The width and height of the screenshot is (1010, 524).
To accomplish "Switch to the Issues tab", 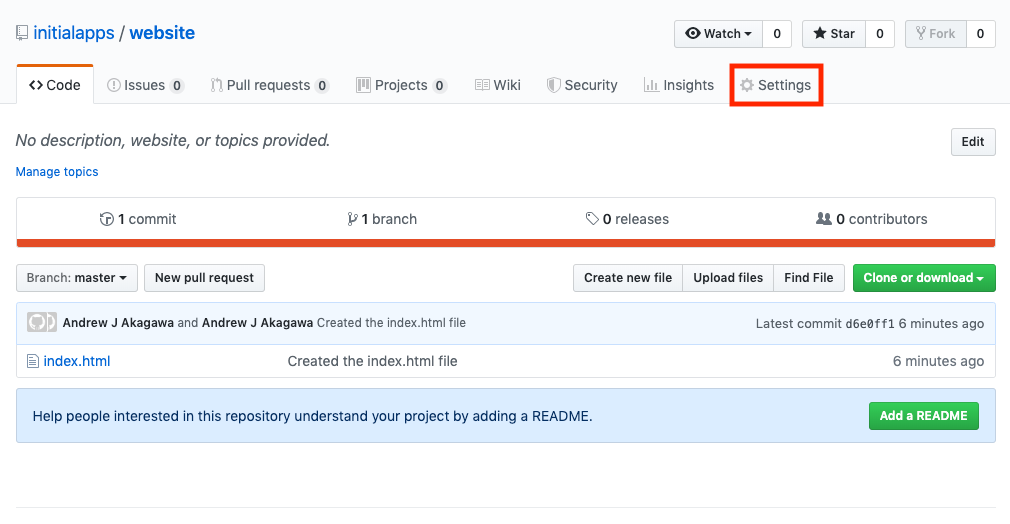I will [x=146, y=85].
